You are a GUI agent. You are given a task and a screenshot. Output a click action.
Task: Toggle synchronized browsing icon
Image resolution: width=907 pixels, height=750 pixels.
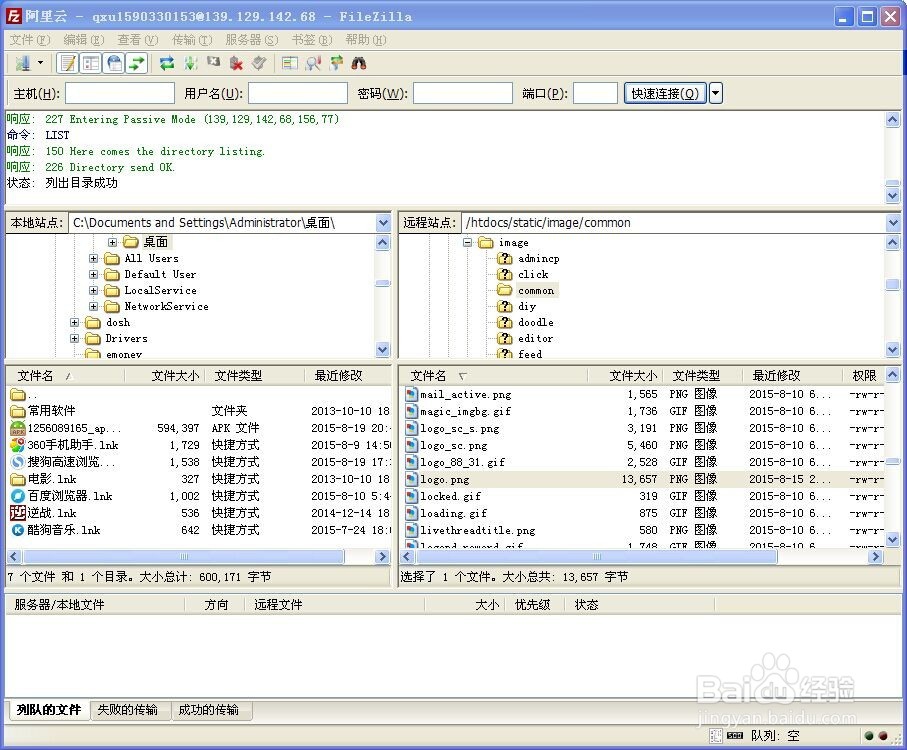(336, 63)
